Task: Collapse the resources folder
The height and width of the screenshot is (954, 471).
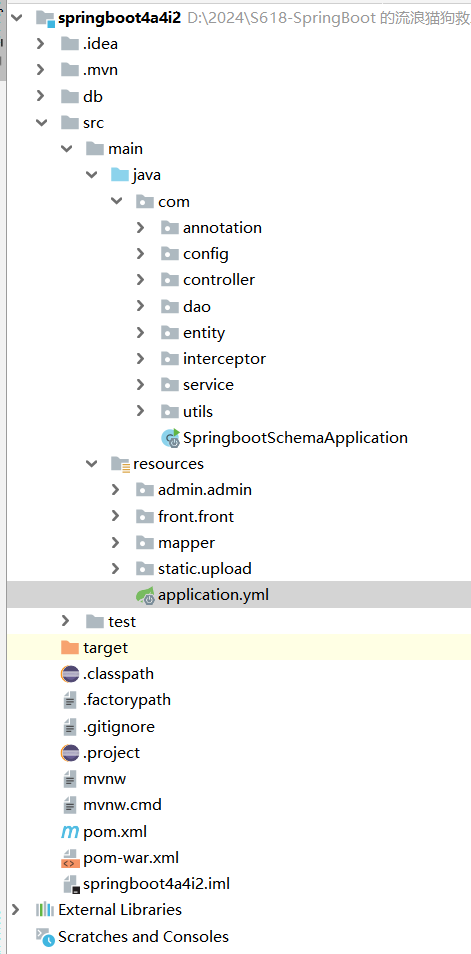Action: pyautogui.click(x=92, y=464)
